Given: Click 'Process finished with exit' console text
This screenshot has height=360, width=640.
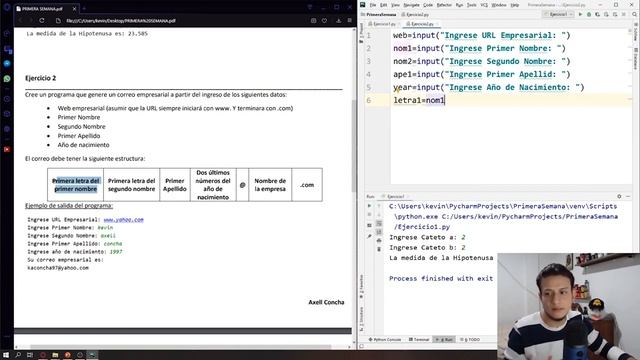Looking at the screenshot, I should coord(441,278).
